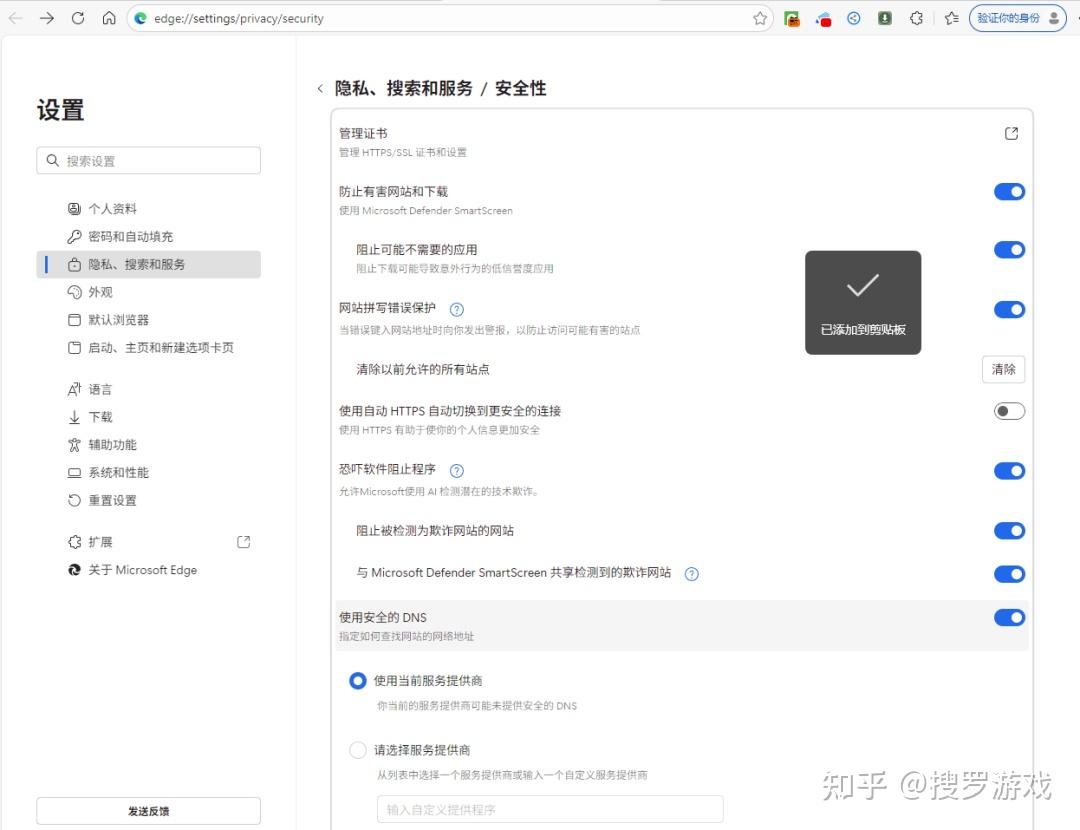Open 密码和自动填充 settings section

coord(148,236)
